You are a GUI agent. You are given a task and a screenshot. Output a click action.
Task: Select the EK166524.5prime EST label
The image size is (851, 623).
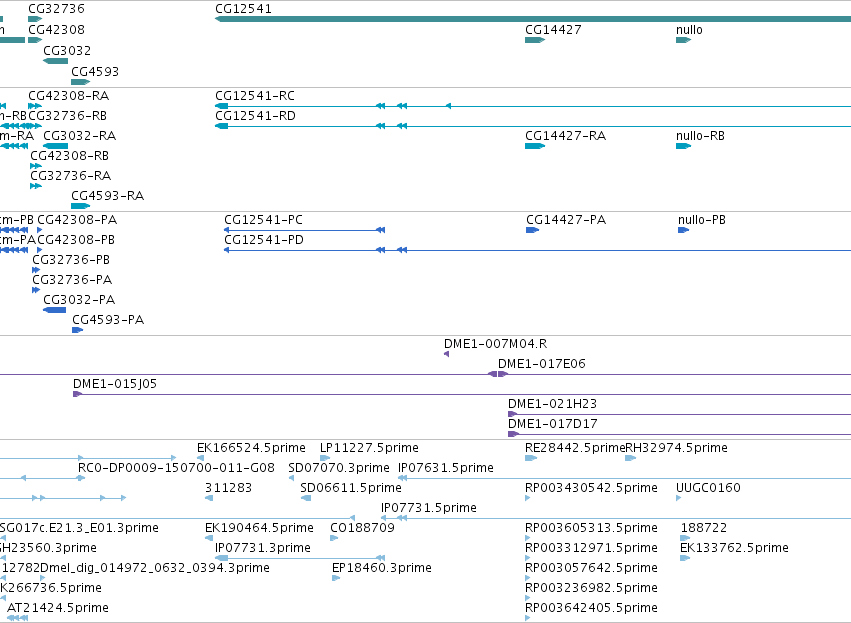pos(251,448)
